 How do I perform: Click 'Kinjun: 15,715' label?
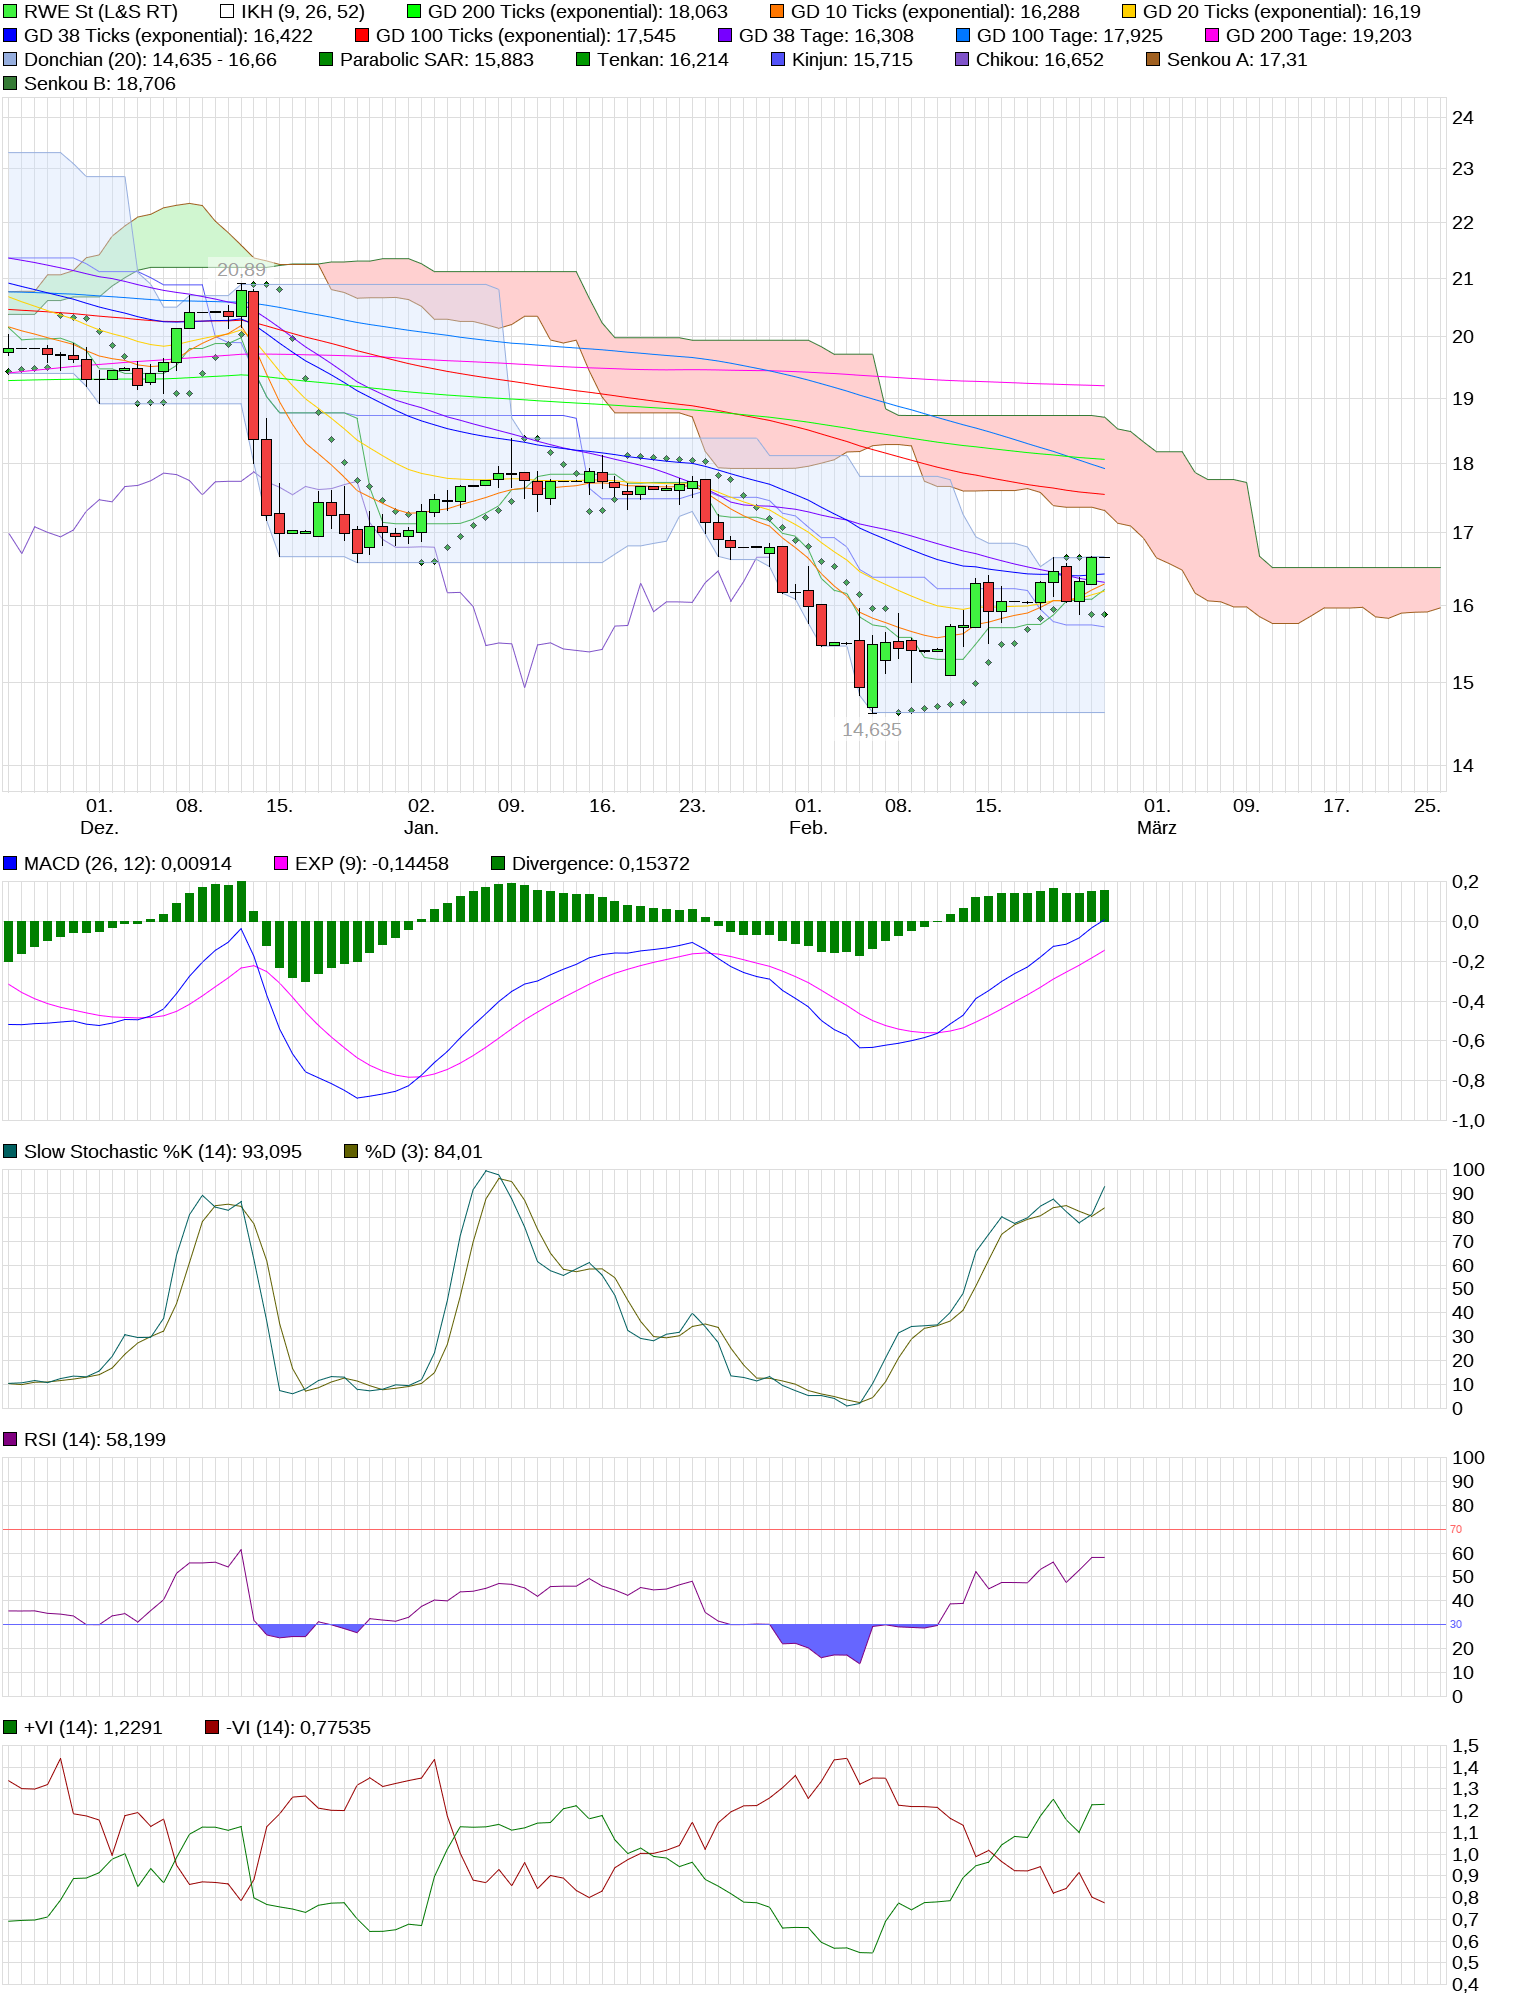852,60
